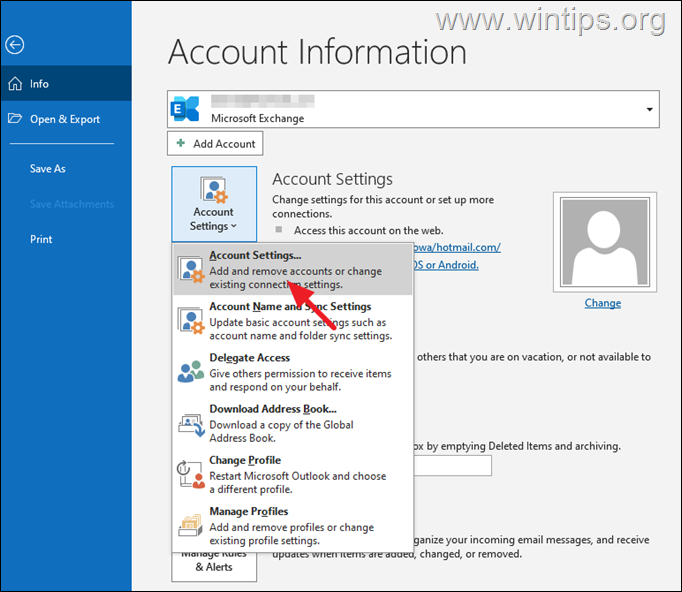The image size is (682, 592).
Task: Collapse the Account Settings dropdown button
Action: [214, 204]
